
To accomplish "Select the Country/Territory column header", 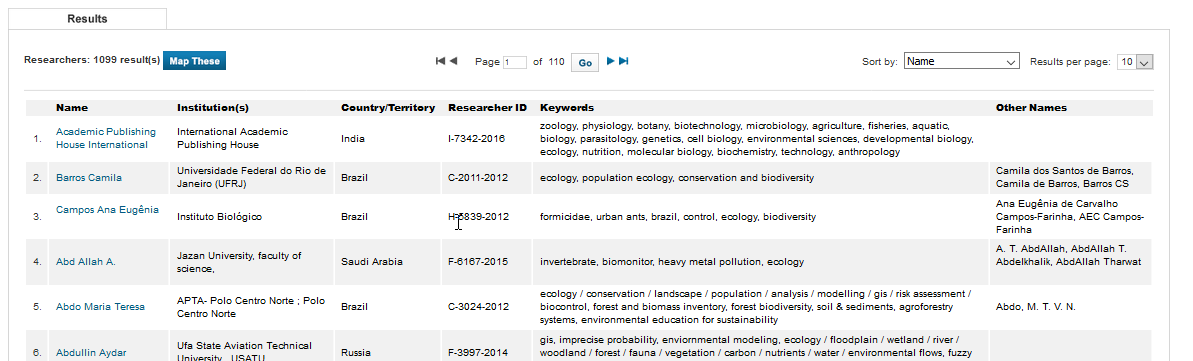I will pyautogui.click(x=388, y=107).
